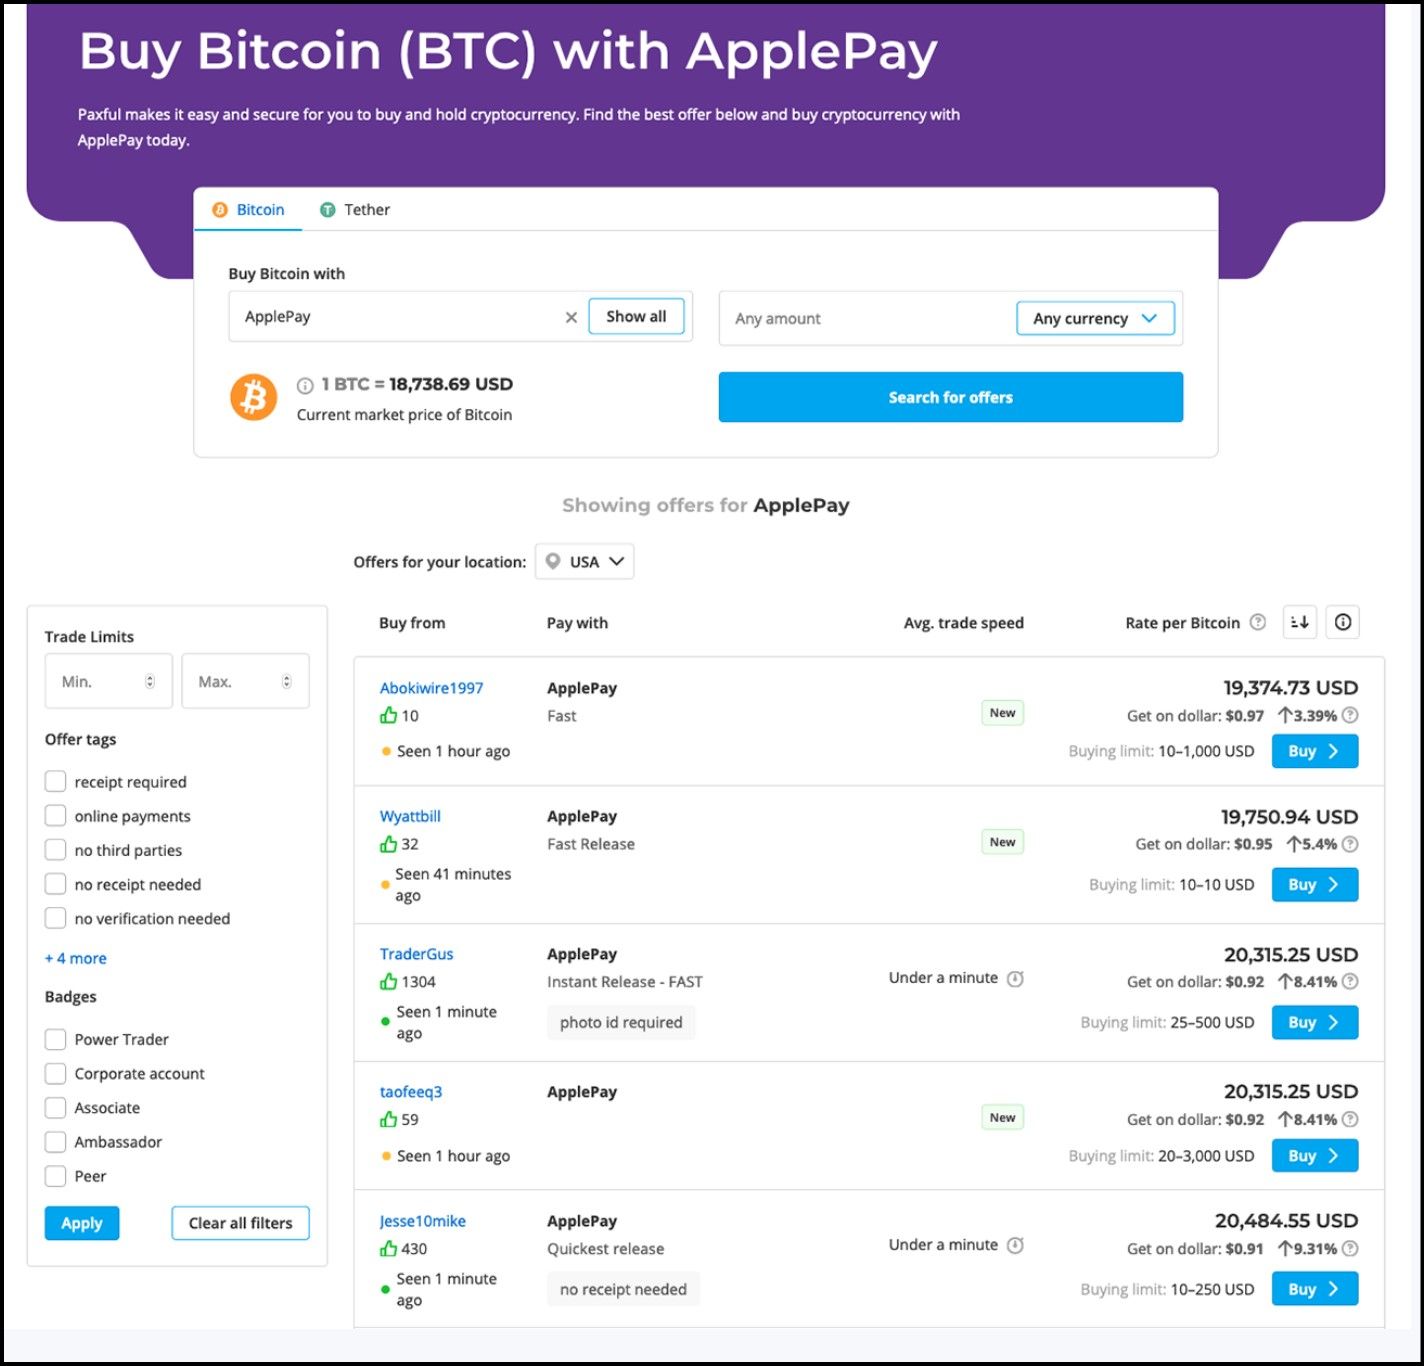1424x1366 pixels.
Task: Click the Min. trade limit input field
Action: point(100,681)
